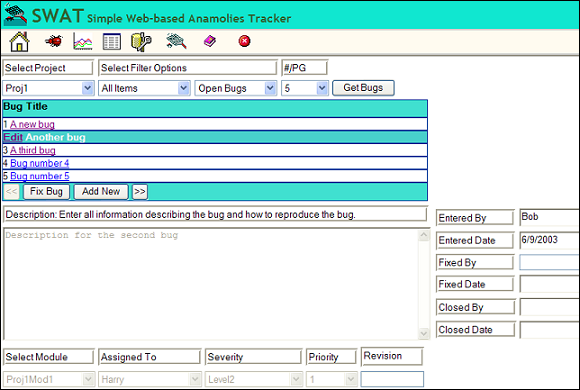Viewport: 580px width, 390px height.
Task: Click the Fix Bug button
Action: 46,192
